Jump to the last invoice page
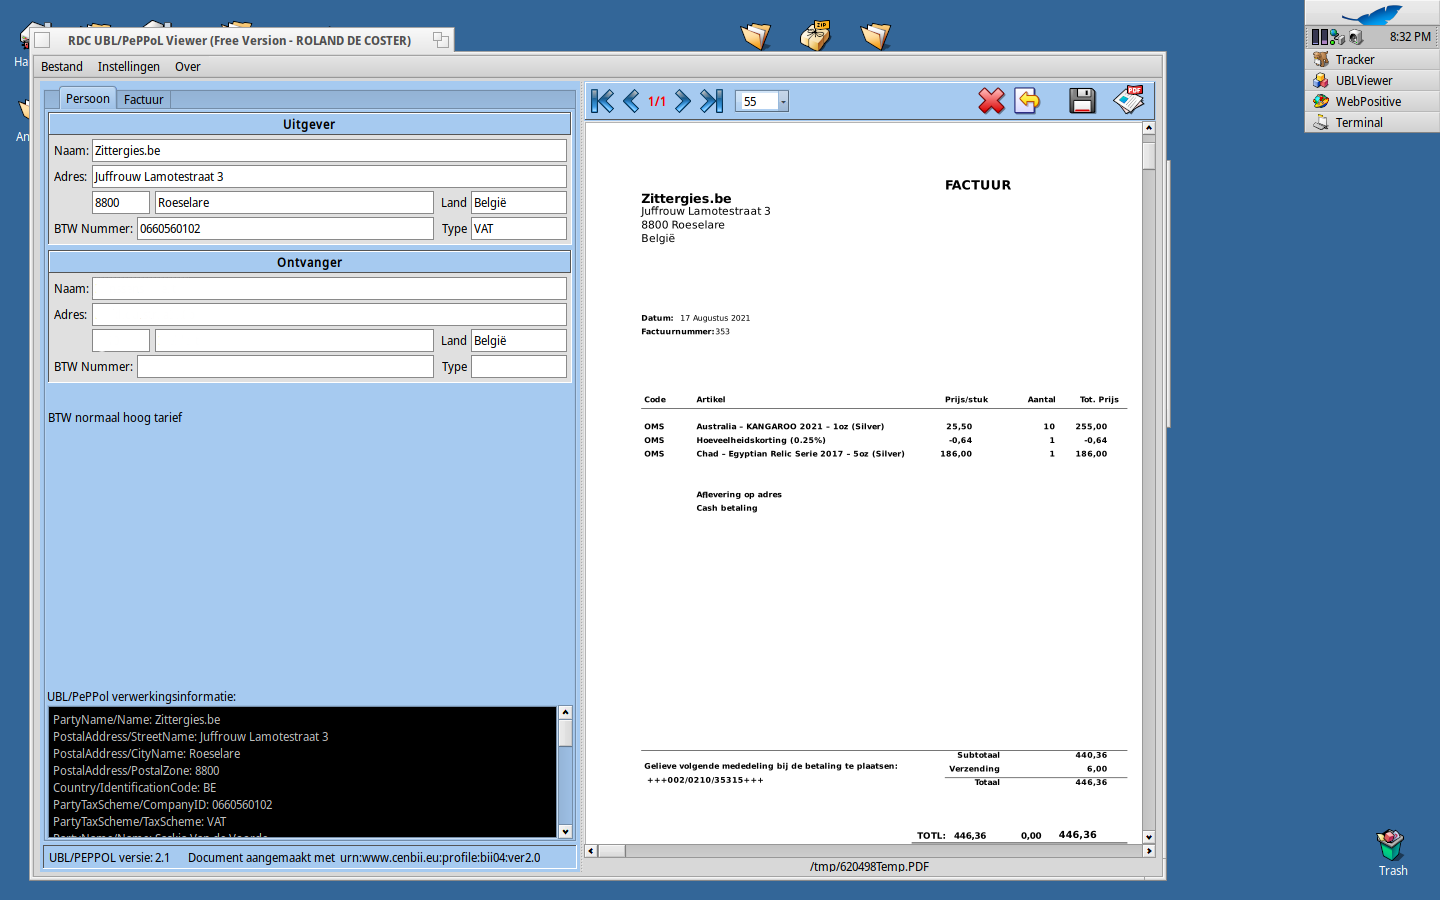Screen dimensions: 1440x900 click(711, 101)
